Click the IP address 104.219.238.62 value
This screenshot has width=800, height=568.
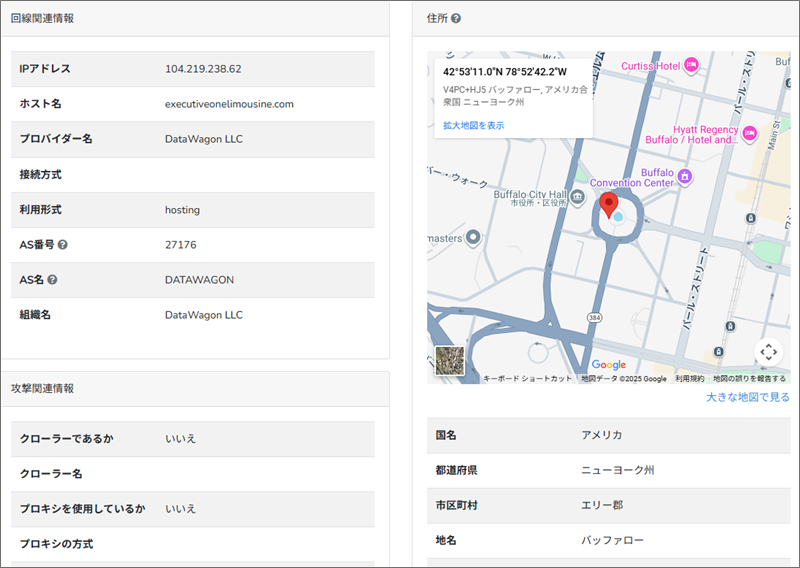[203, 69]
